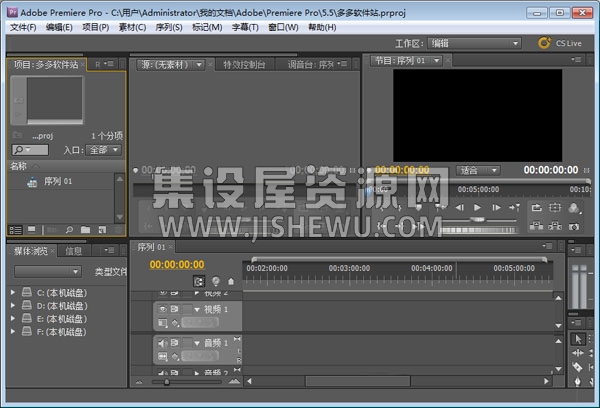
Task: Click the program monitor jog wheel strip
Action: (x=478, y=230)
